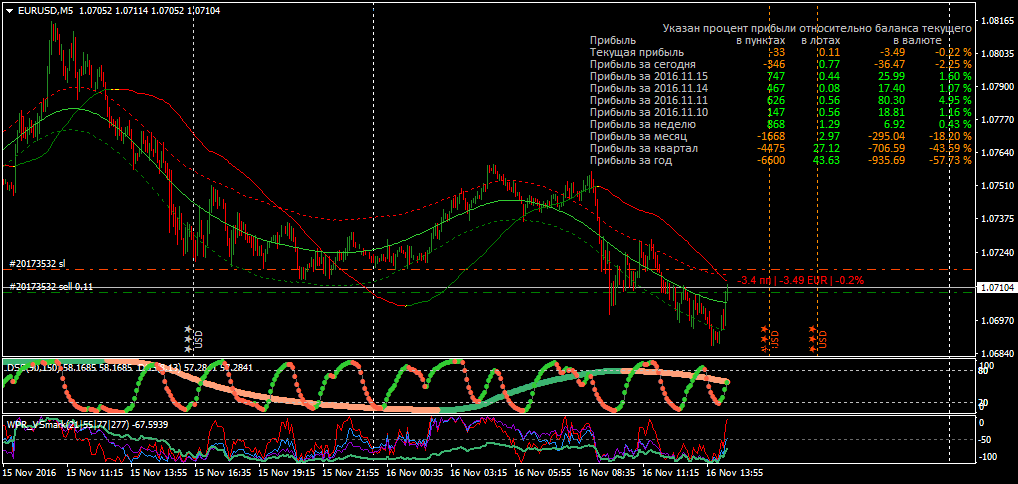Click the '15 Nov 11:15' time axis label

click(x=95, y=472)
